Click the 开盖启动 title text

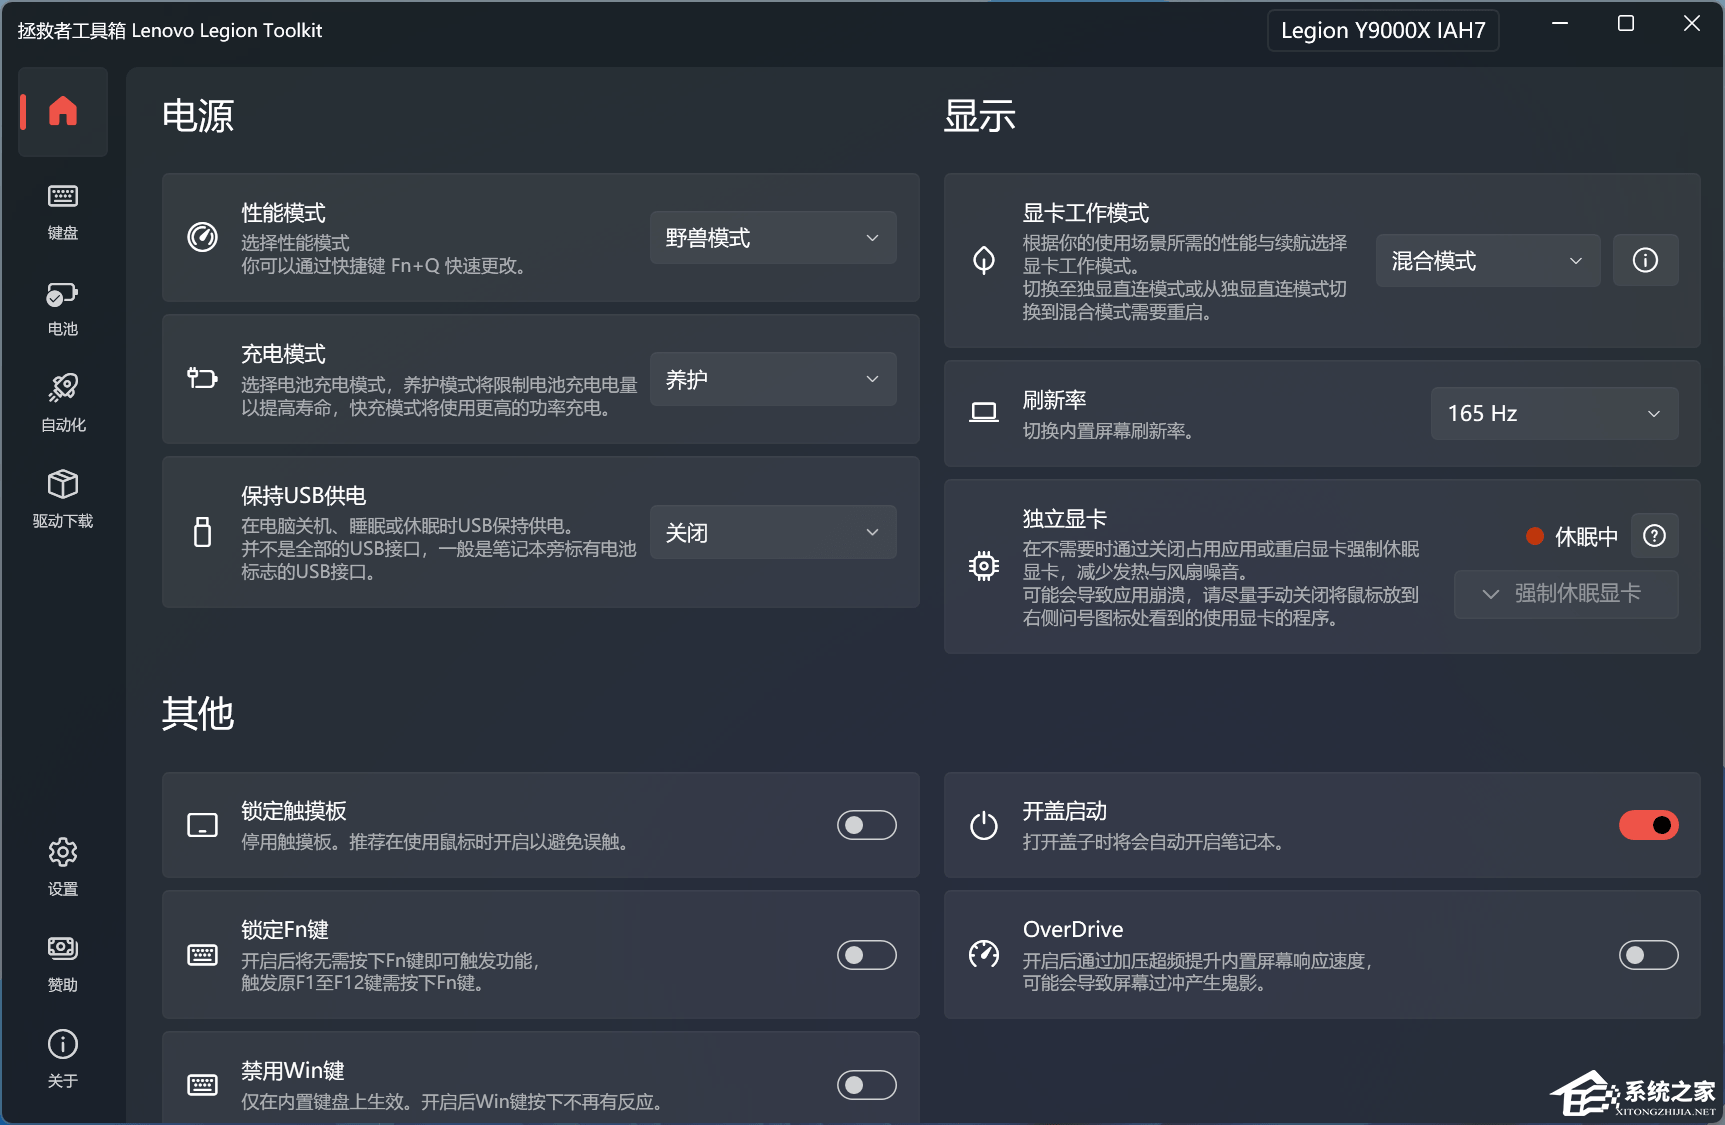[x=1065, y=811]
